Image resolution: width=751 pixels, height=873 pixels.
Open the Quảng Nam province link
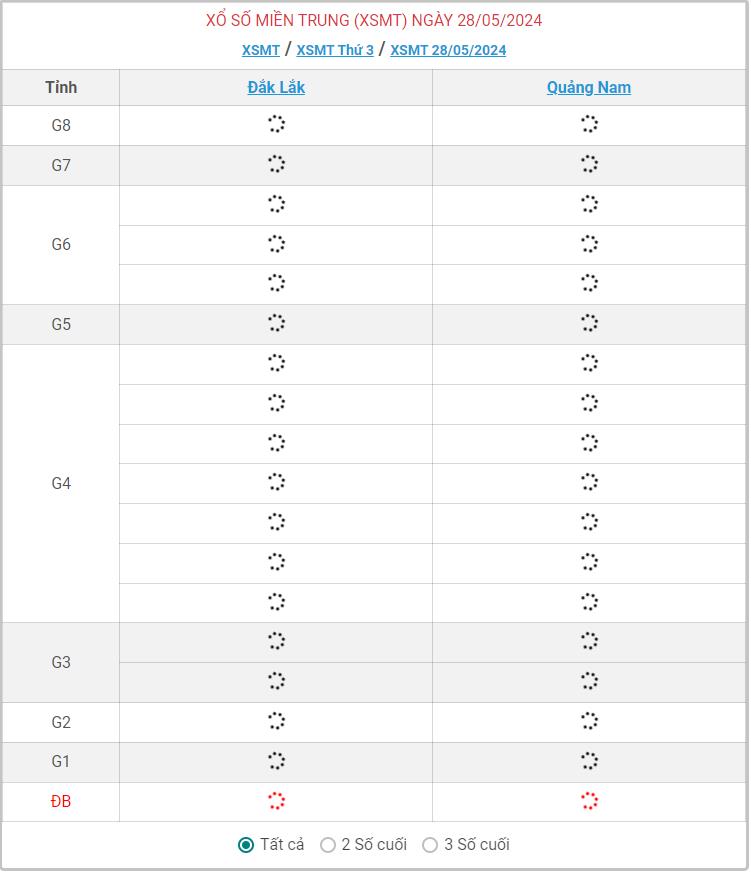click(589, 87)
